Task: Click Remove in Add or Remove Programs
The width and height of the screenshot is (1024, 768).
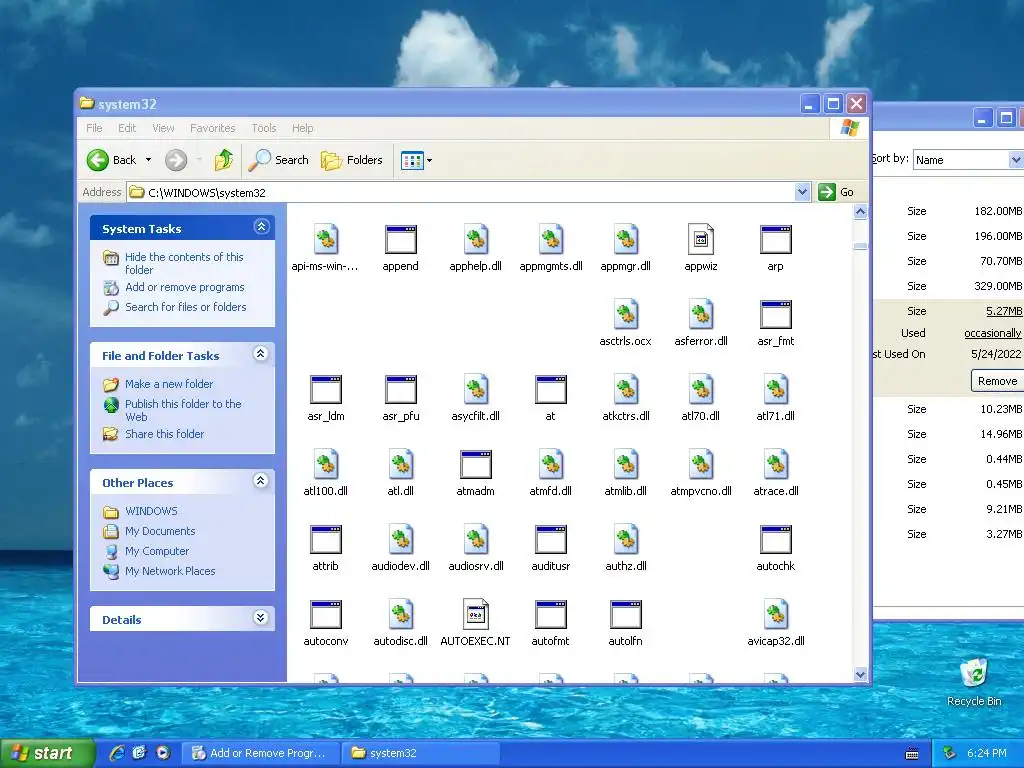Action: click(x=997, y=381)
